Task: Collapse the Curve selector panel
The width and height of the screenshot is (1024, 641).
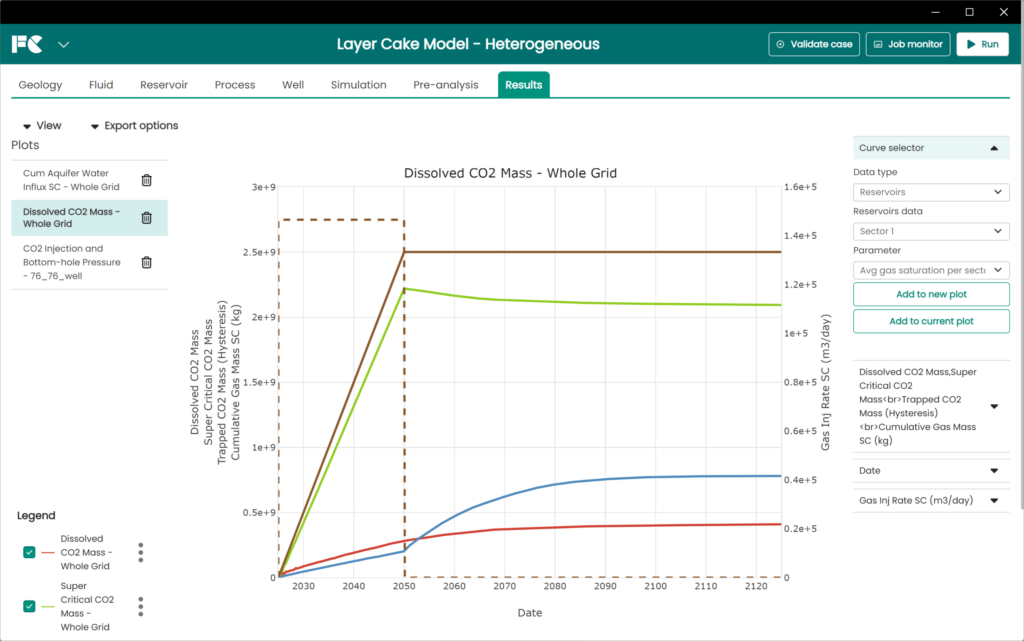Action: 993,148
